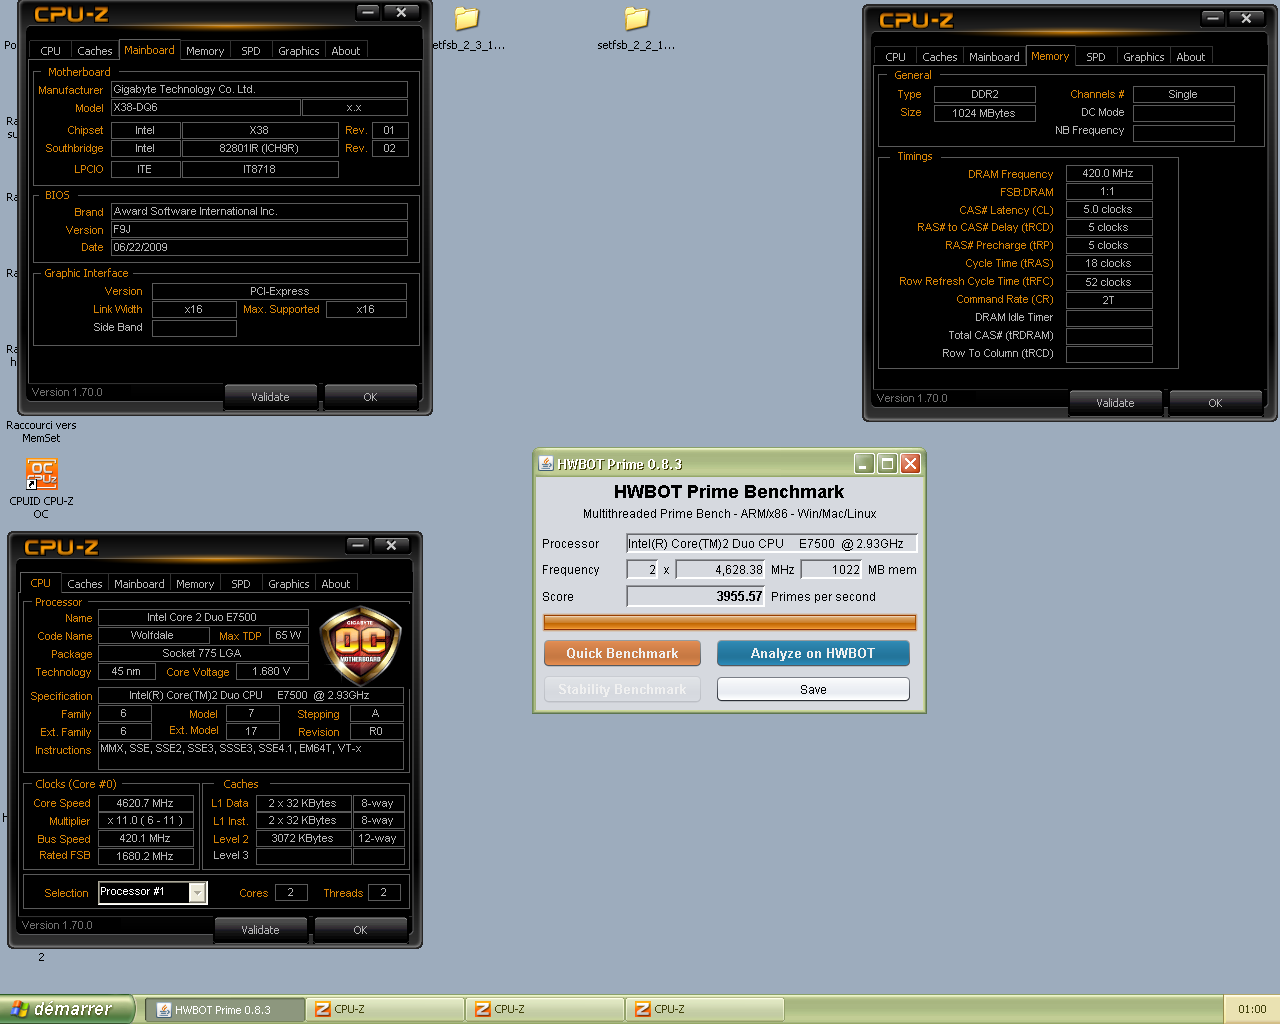Switch to Mainboard tab in Memory window
This screenshot has width=1280, height=1024.
click(994, 57)
